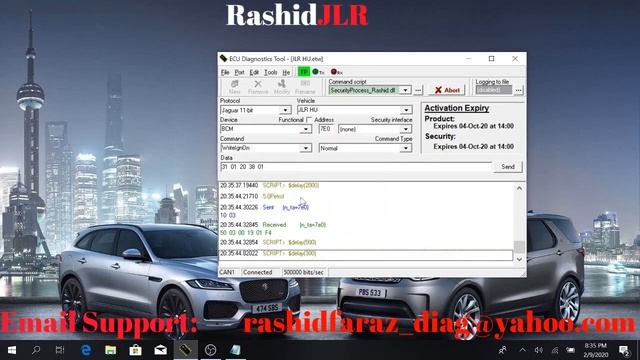The image size is (640, 360).
Task: Open the volume control in tray
Action: click(x=539, y=350)
